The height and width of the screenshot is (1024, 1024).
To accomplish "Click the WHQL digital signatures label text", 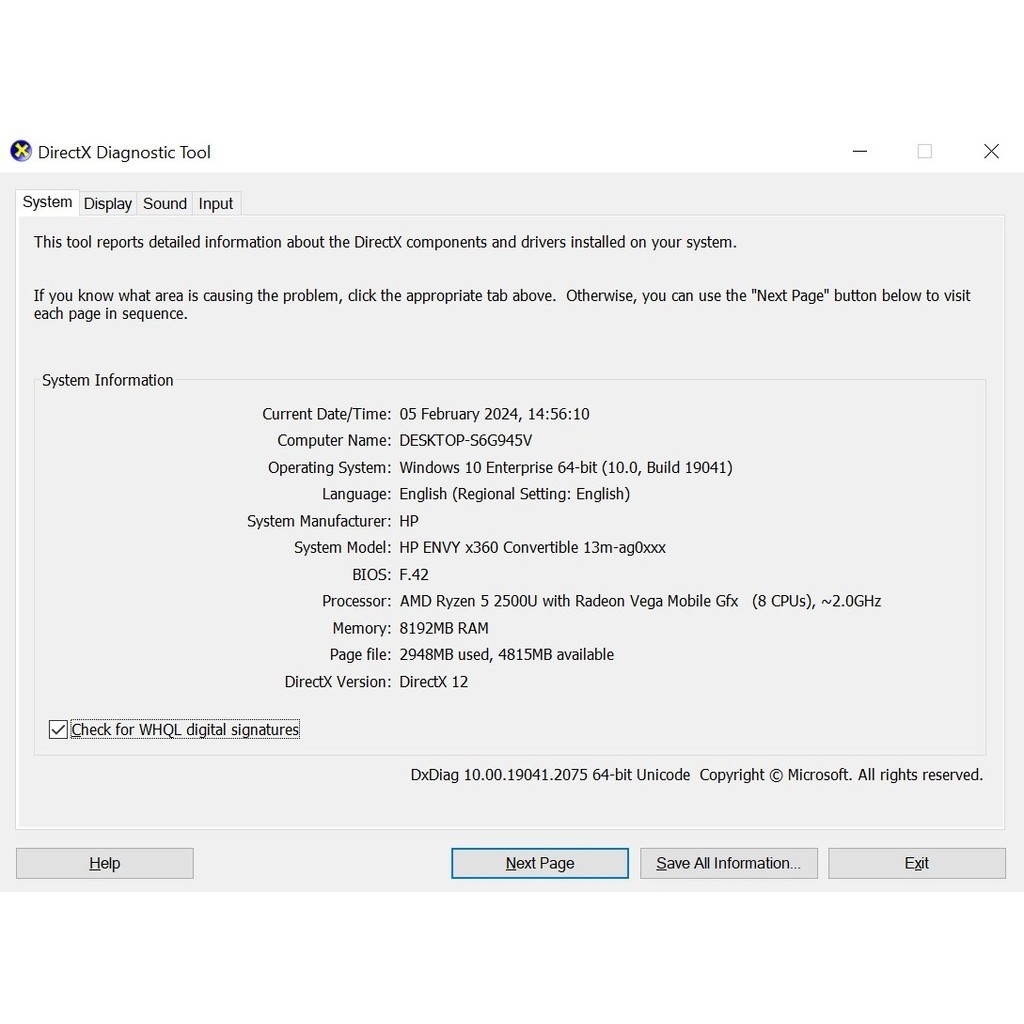I will tap(185, 729).
